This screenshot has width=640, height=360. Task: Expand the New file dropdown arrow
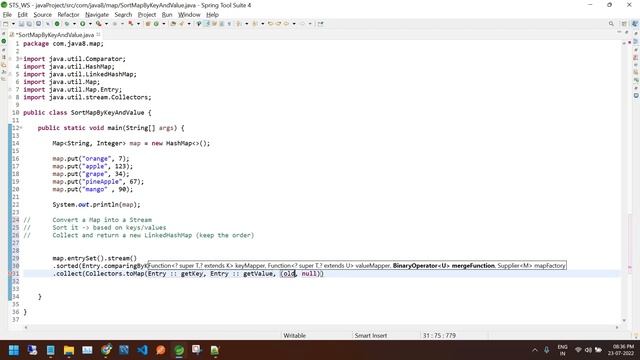point(13,24)
